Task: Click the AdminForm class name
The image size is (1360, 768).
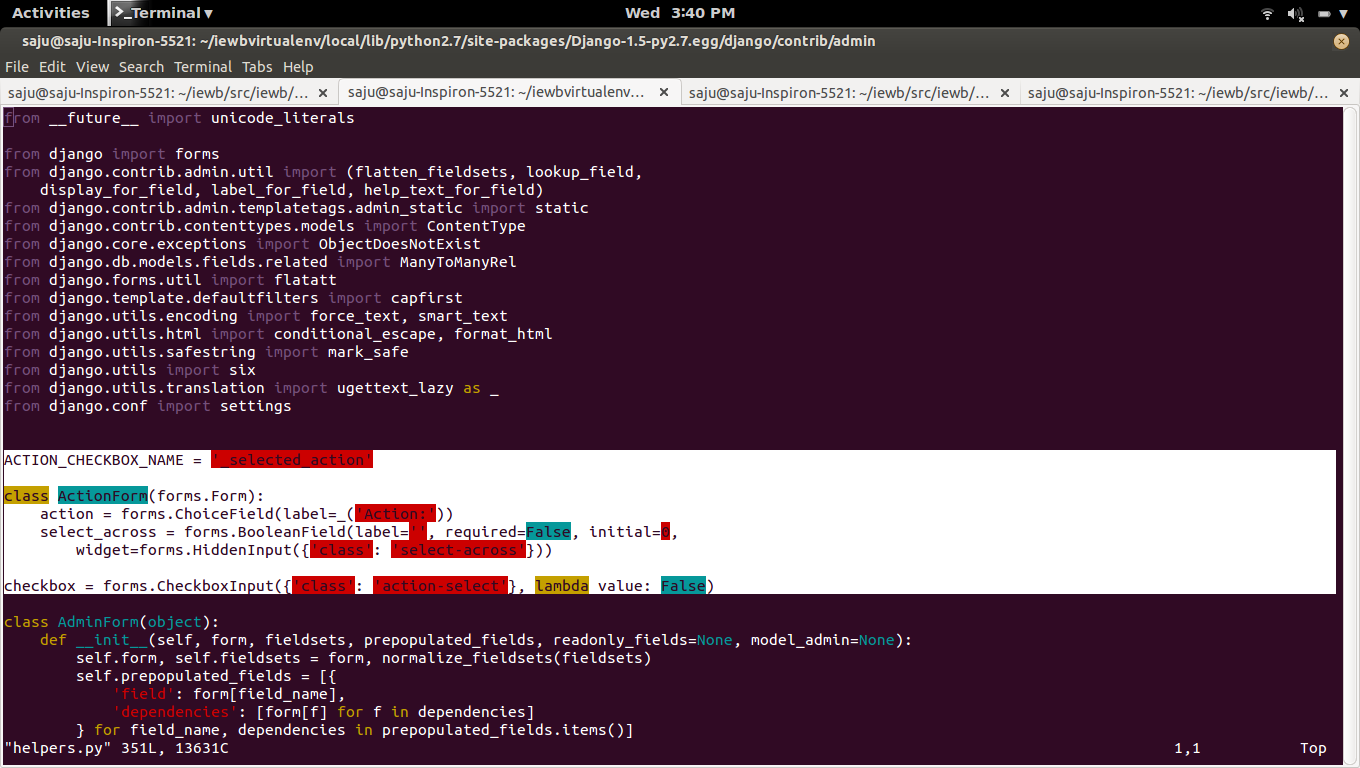Action: (98, 622)
